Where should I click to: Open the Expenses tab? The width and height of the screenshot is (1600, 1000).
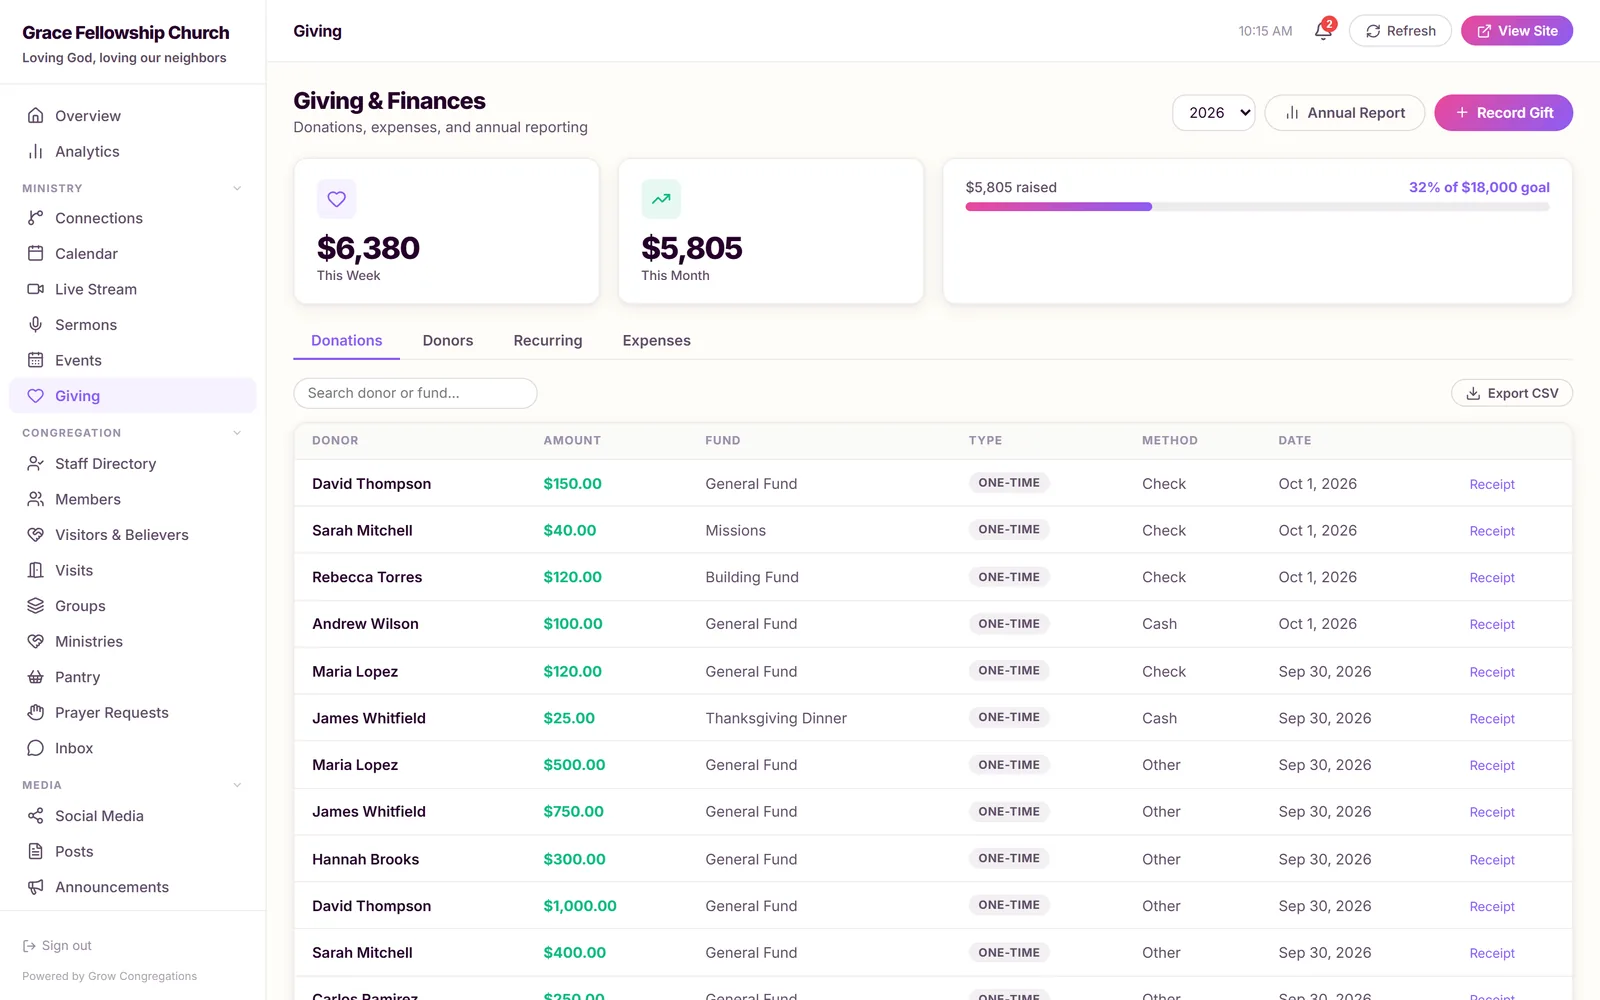(656, 341)
